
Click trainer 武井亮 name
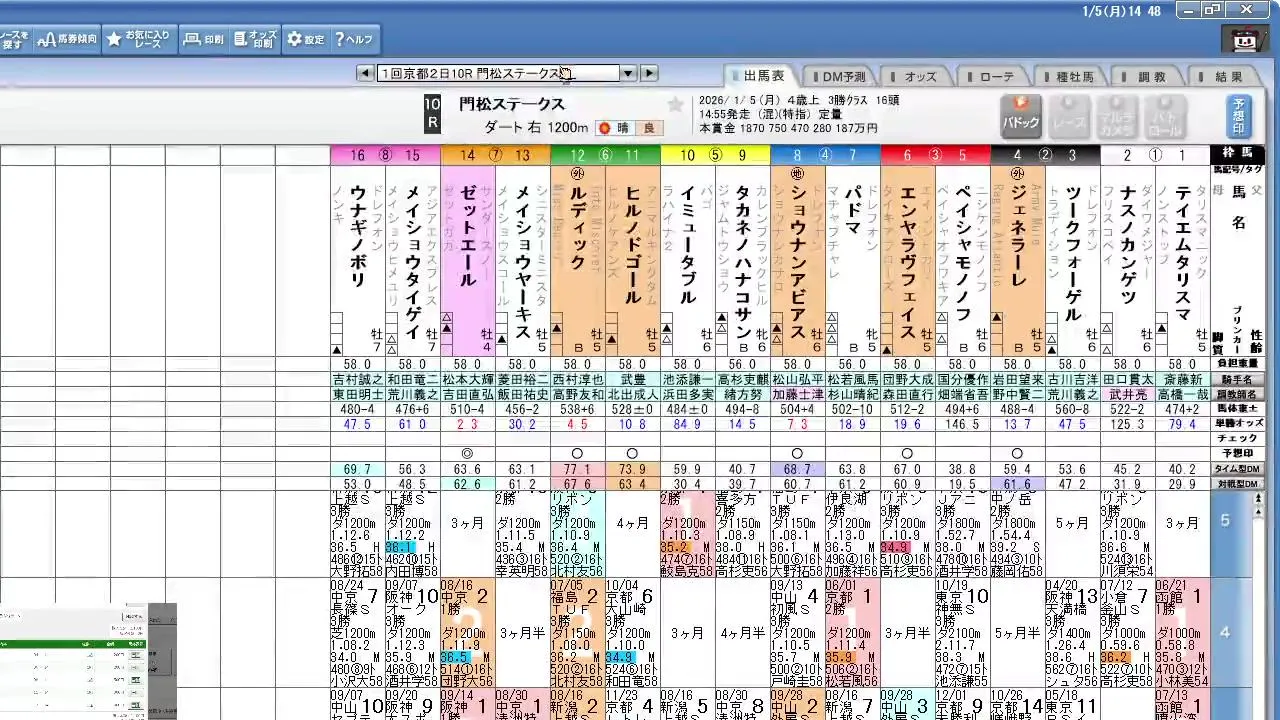coord(1128,395)
